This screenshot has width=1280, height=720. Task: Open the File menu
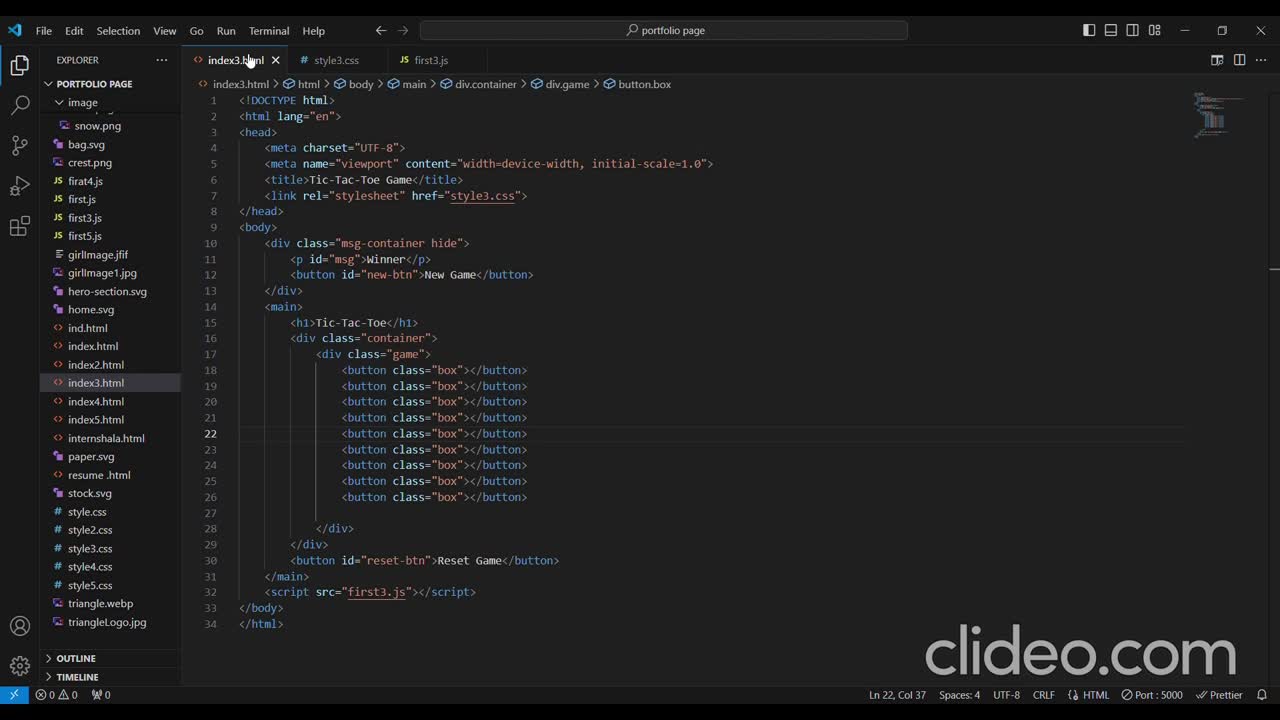[x=44, y=31]
